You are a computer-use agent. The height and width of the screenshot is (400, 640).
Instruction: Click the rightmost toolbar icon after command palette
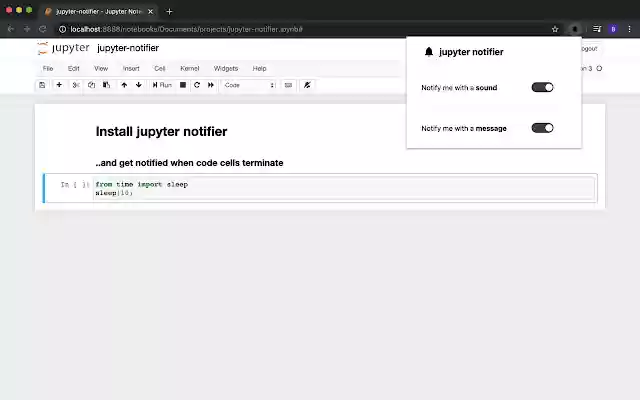307,85
